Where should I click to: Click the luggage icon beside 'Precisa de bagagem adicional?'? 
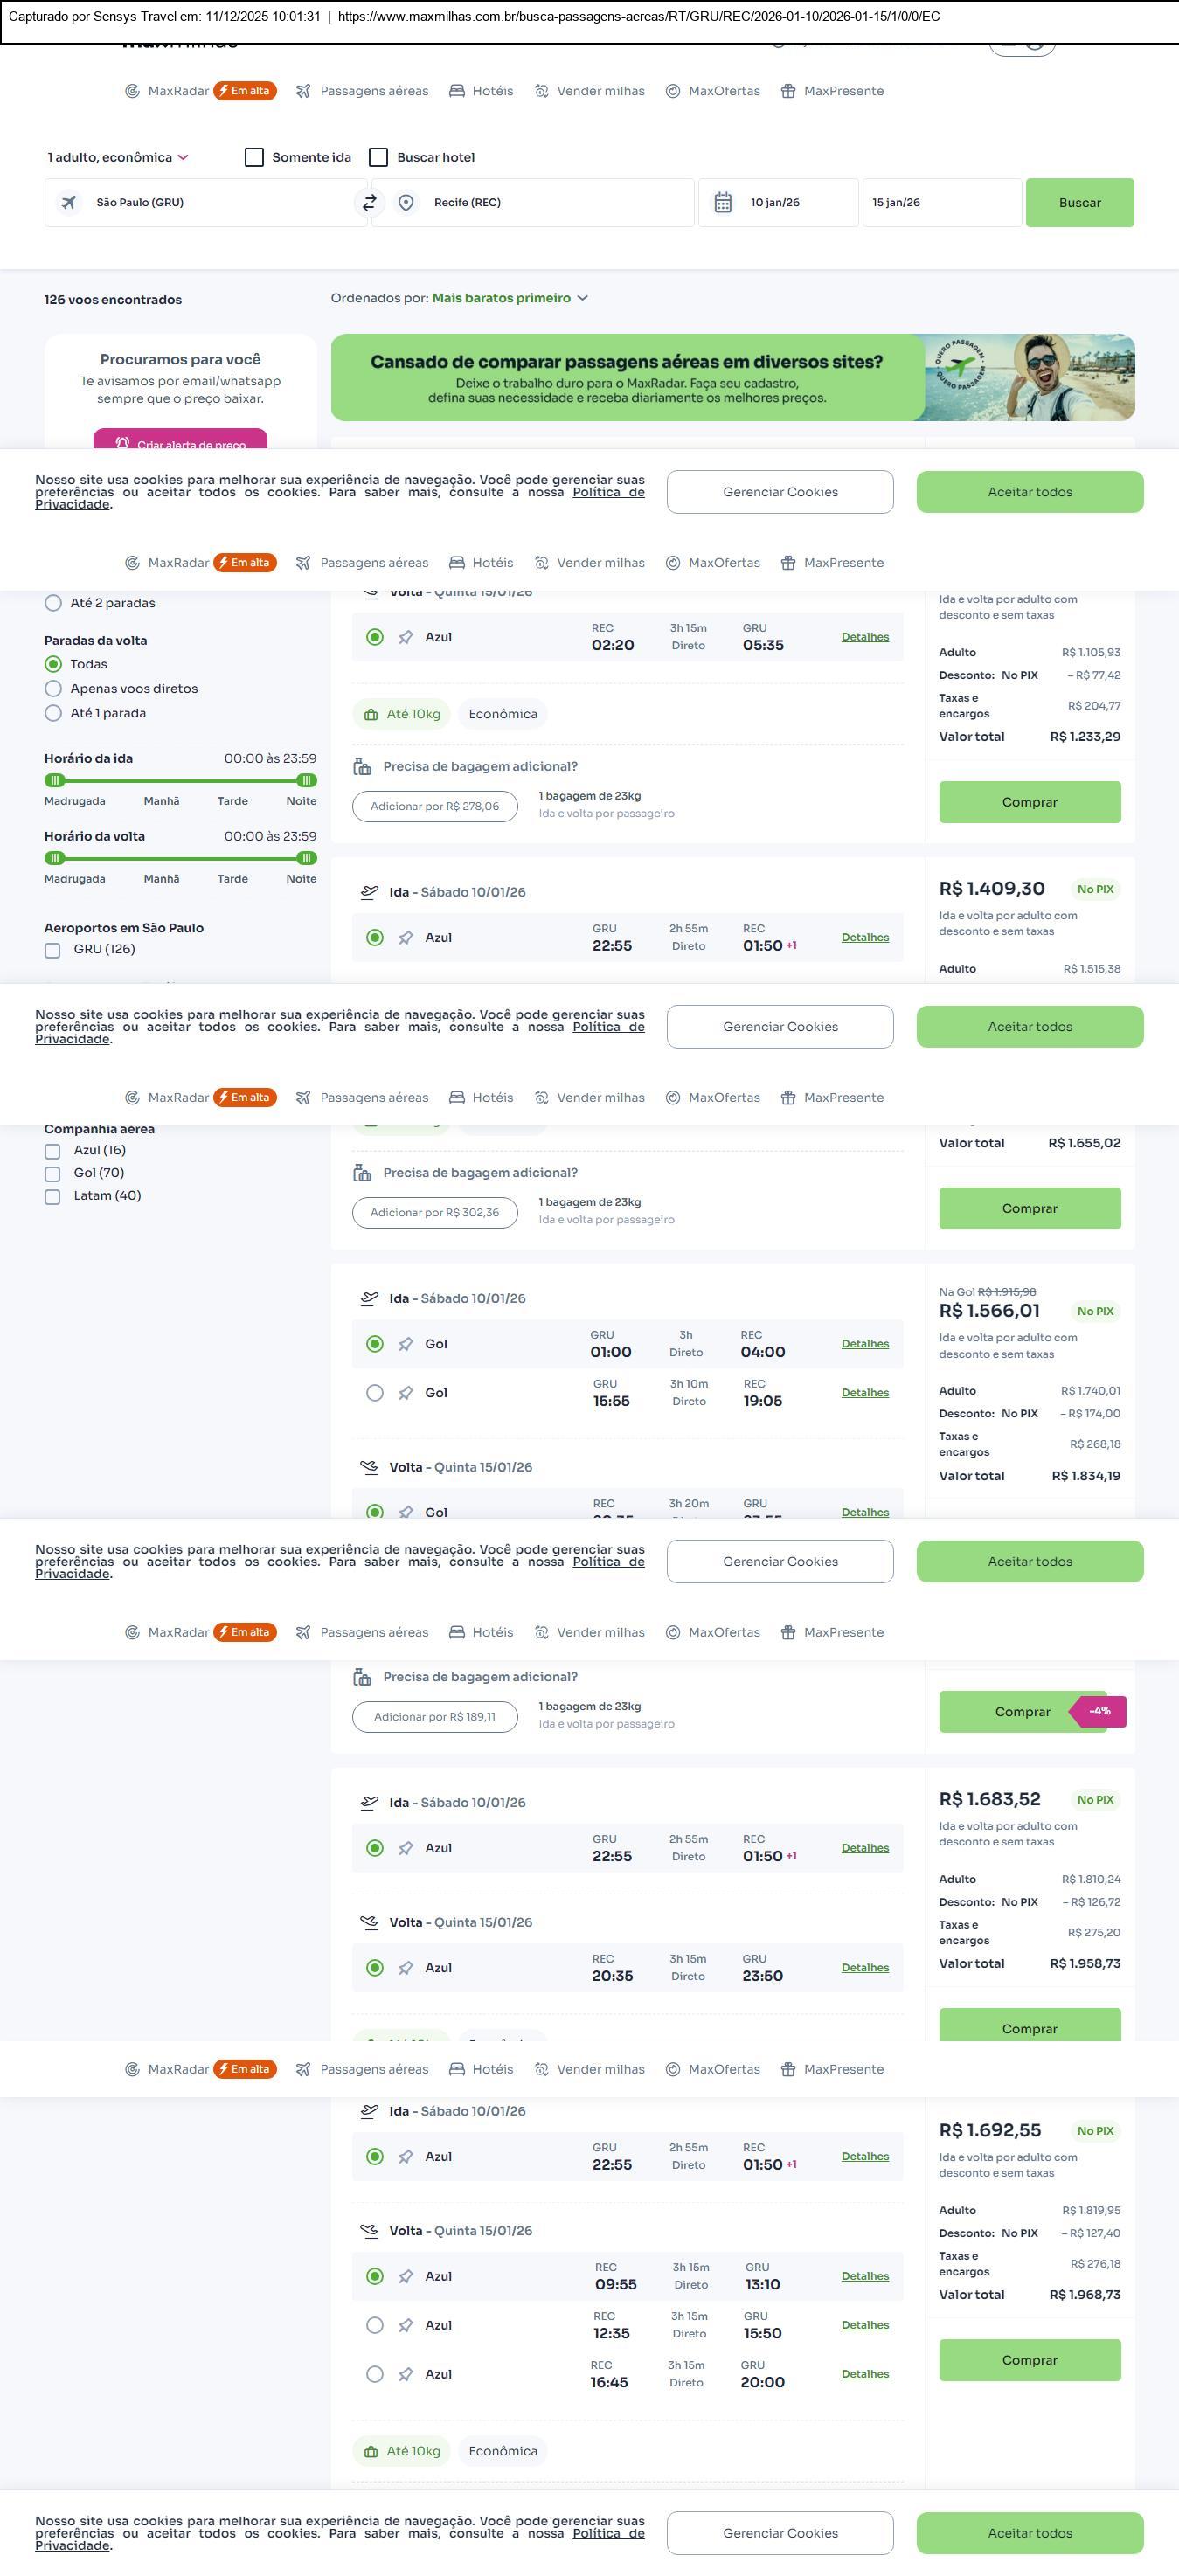362,767
